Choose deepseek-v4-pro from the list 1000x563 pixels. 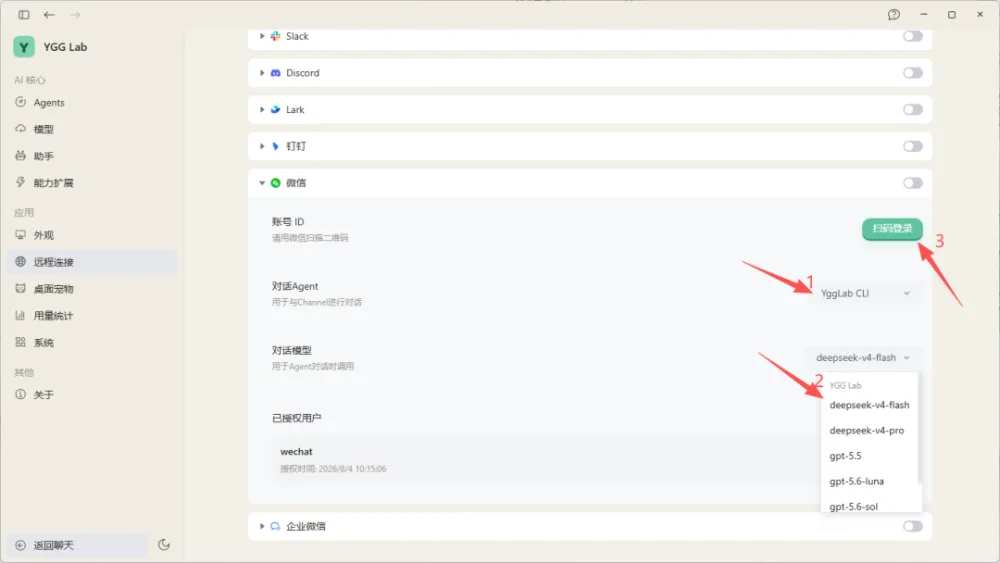coord(869,430)
